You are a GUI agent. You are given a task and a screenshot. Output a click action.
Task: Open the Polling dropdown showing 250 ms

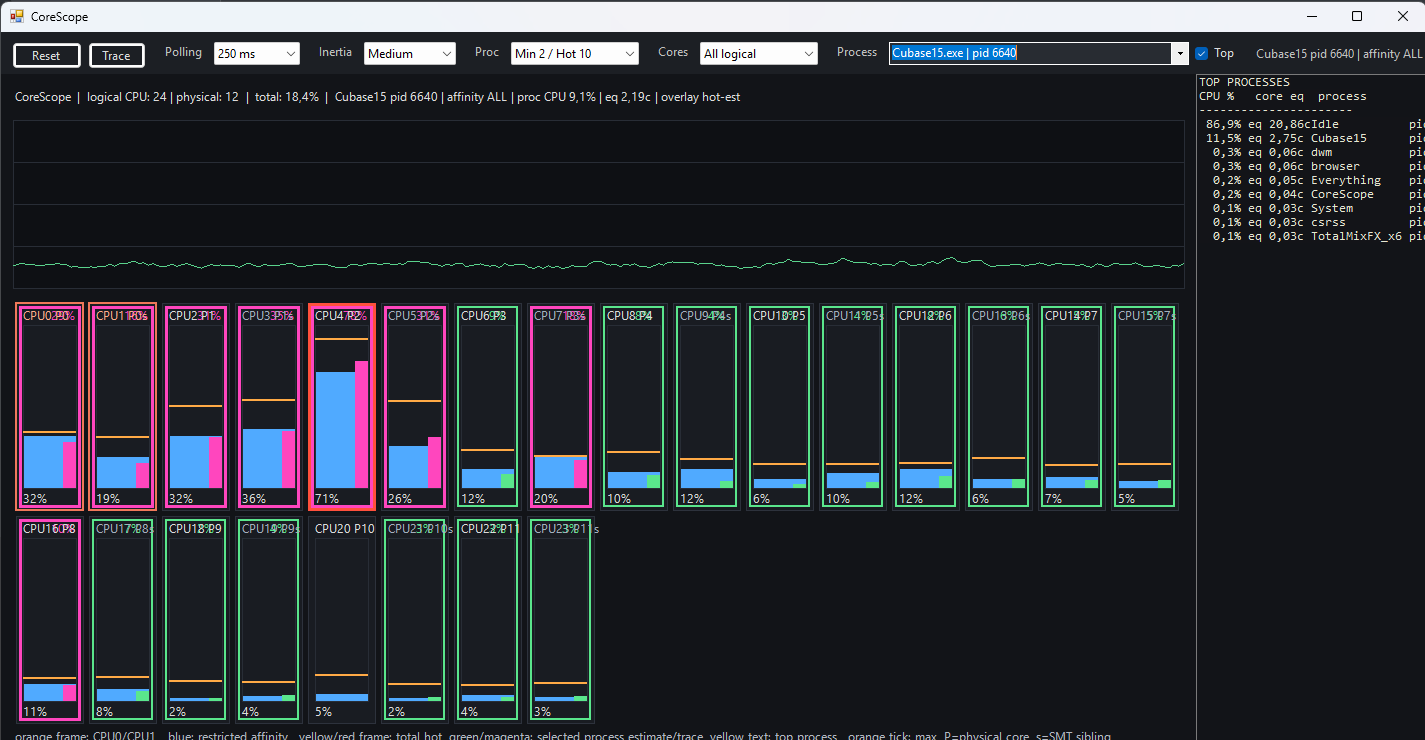pyautogui.click(x=257, y=54)
